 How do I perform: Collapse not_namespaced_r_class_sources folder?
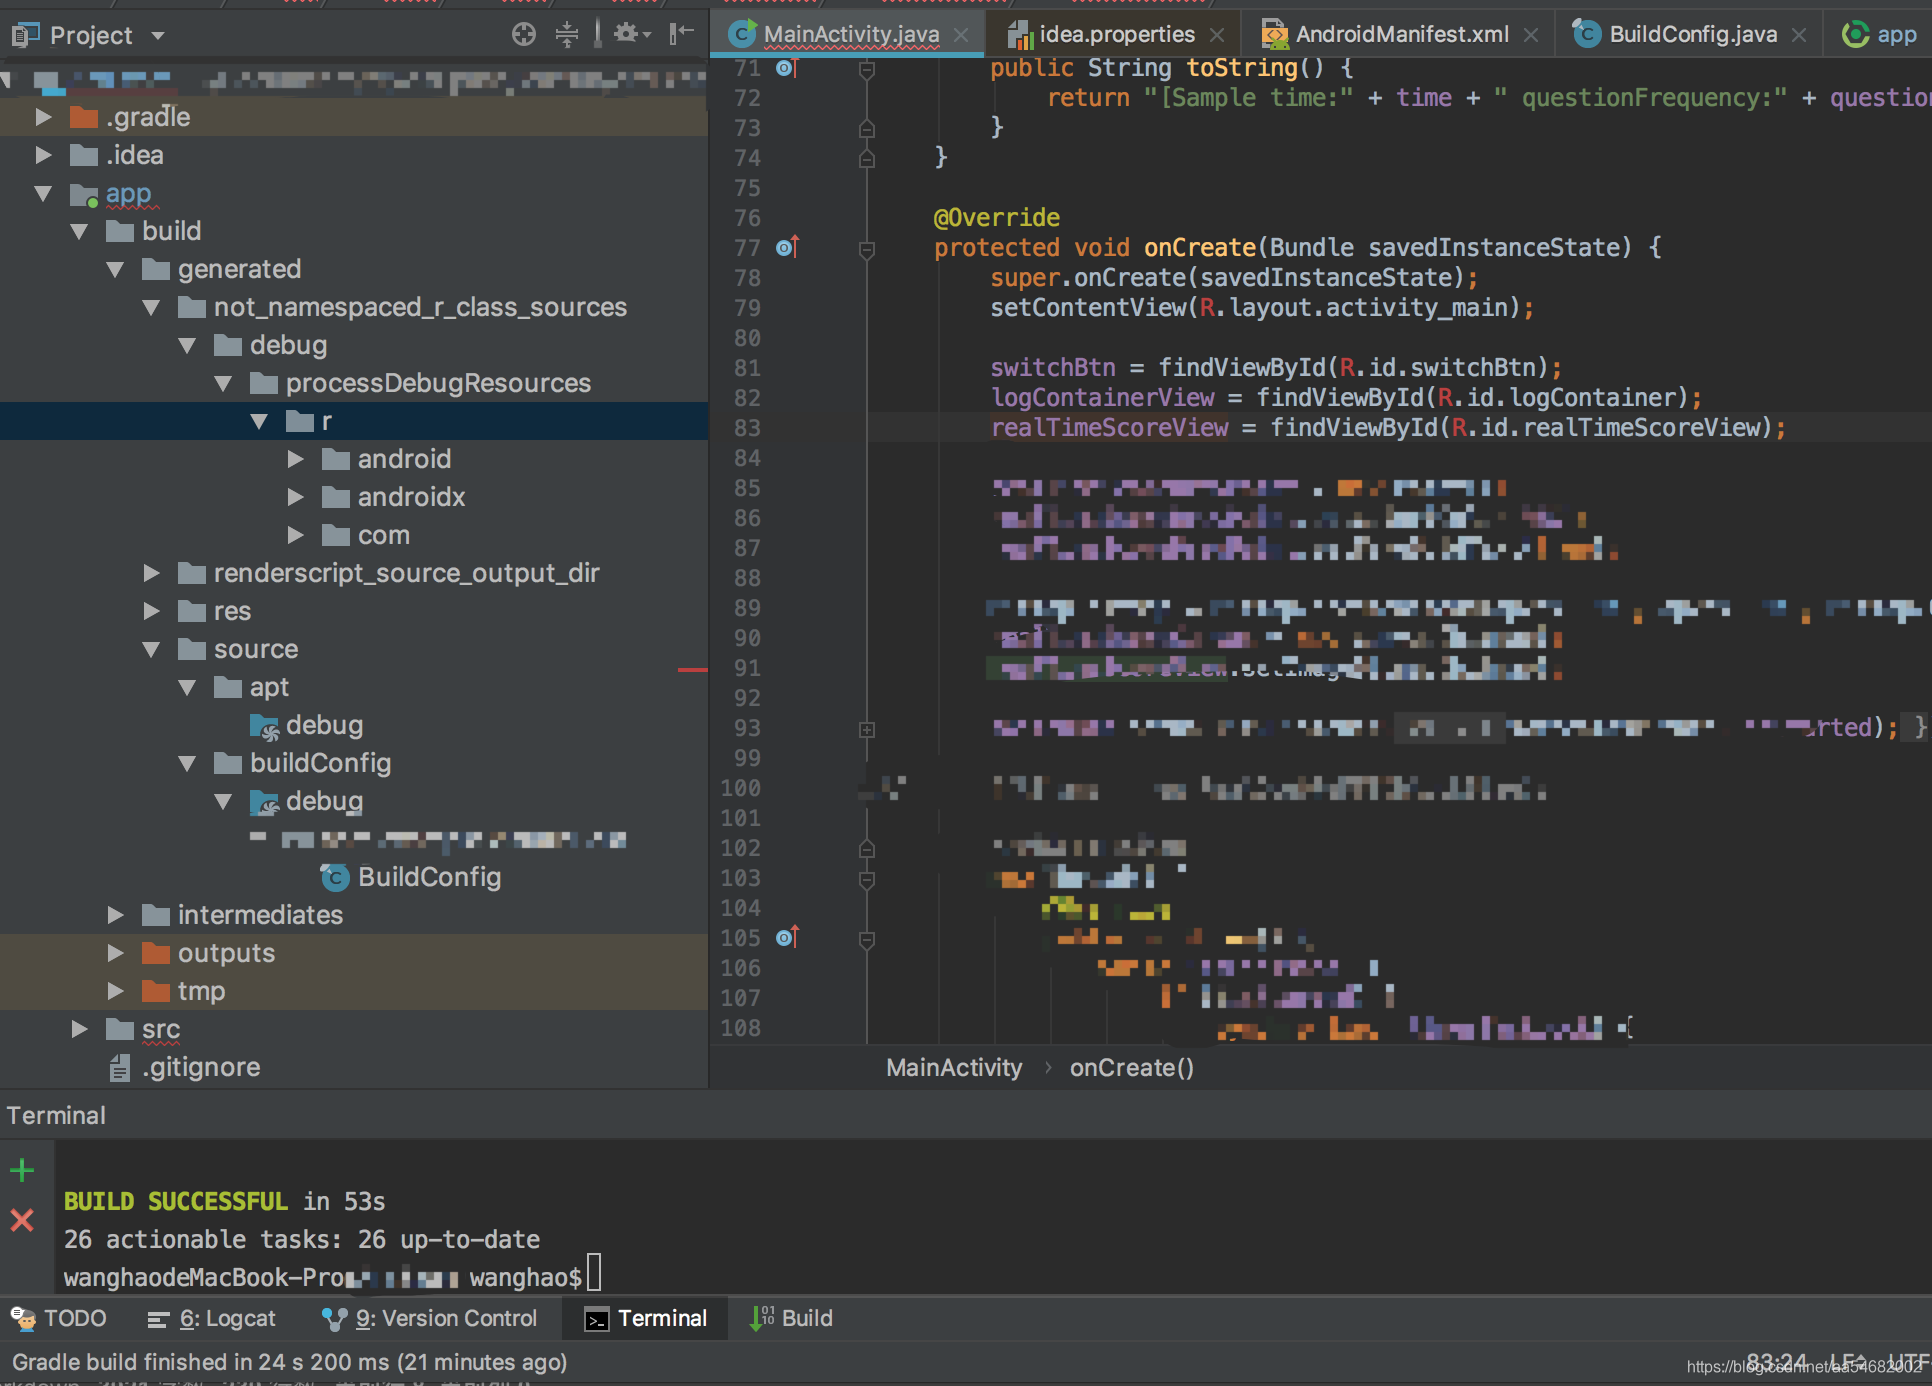click(x=151, y=307)
